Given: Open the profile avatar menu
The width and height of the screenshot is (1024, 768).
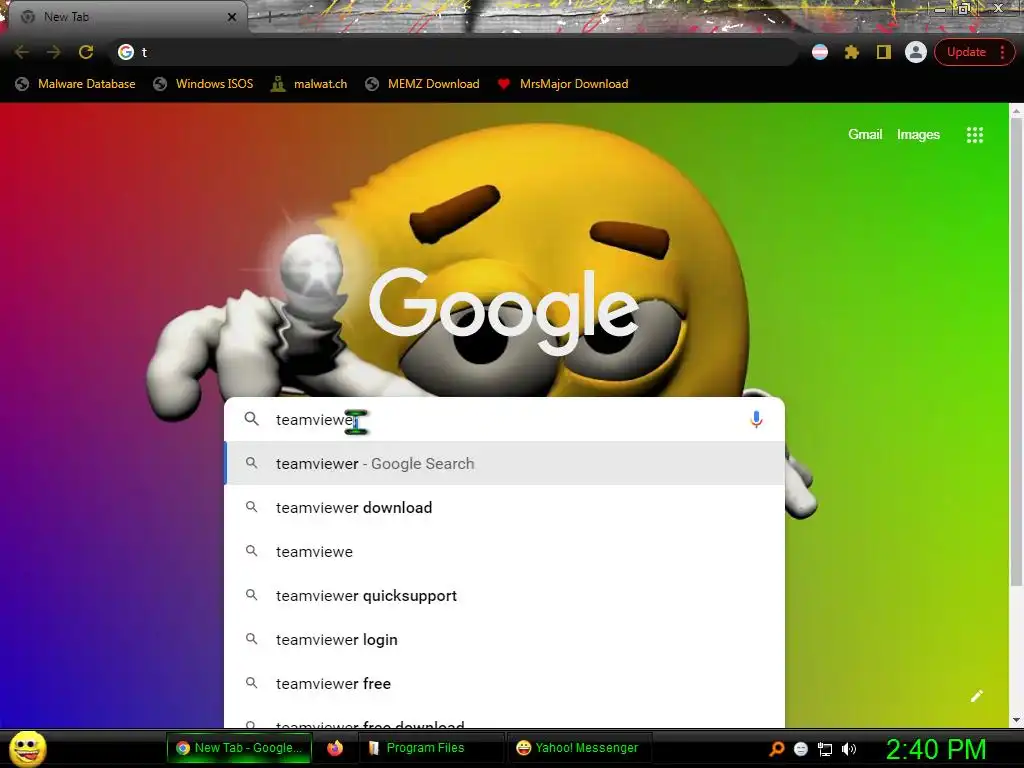Looking at the screenshot, I should tap(916, 52).
